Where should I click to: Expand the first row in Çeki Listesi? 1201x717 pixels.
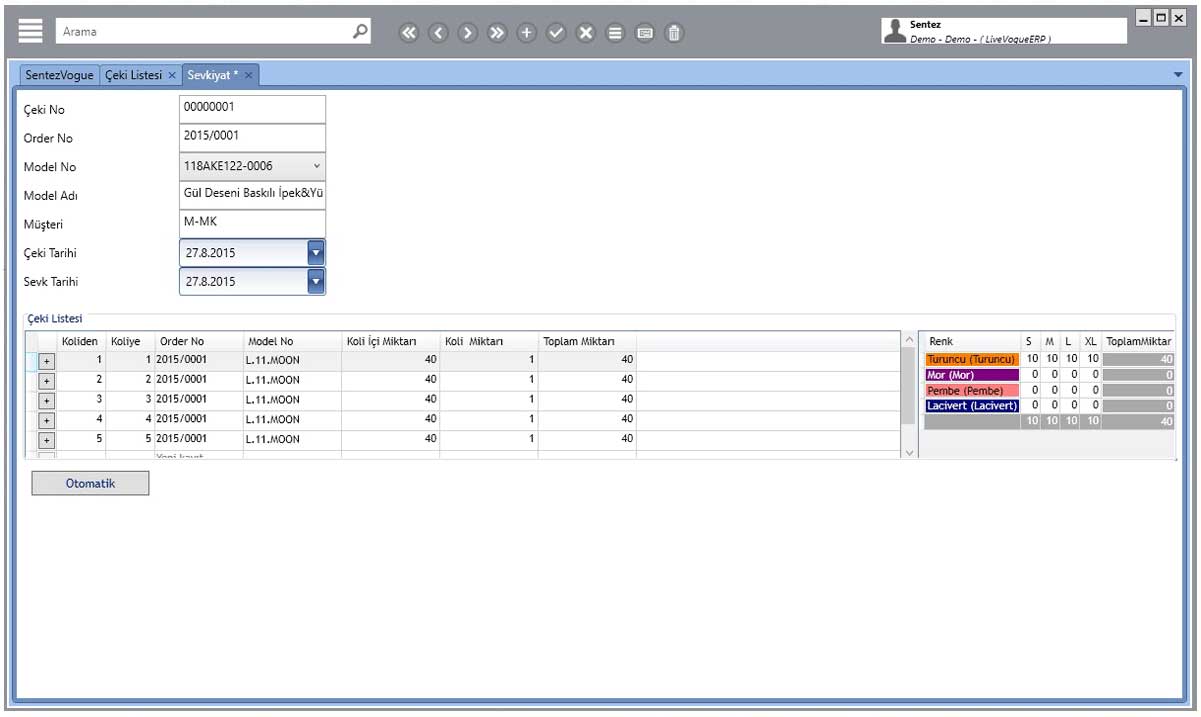(46, 360)
